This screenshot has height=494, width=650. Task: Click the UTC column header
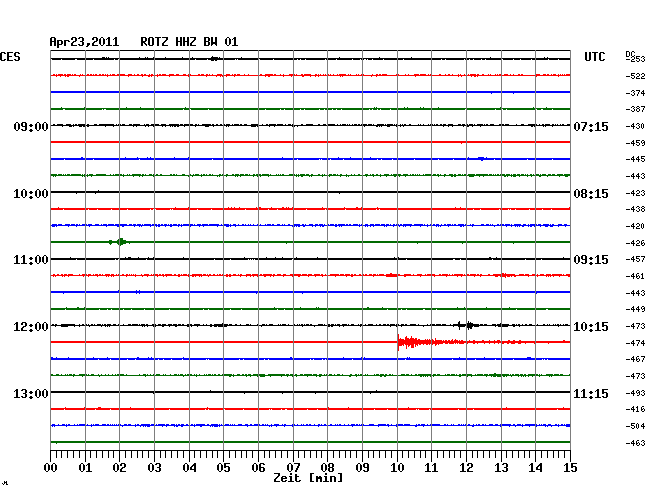(x=595, y=57)
